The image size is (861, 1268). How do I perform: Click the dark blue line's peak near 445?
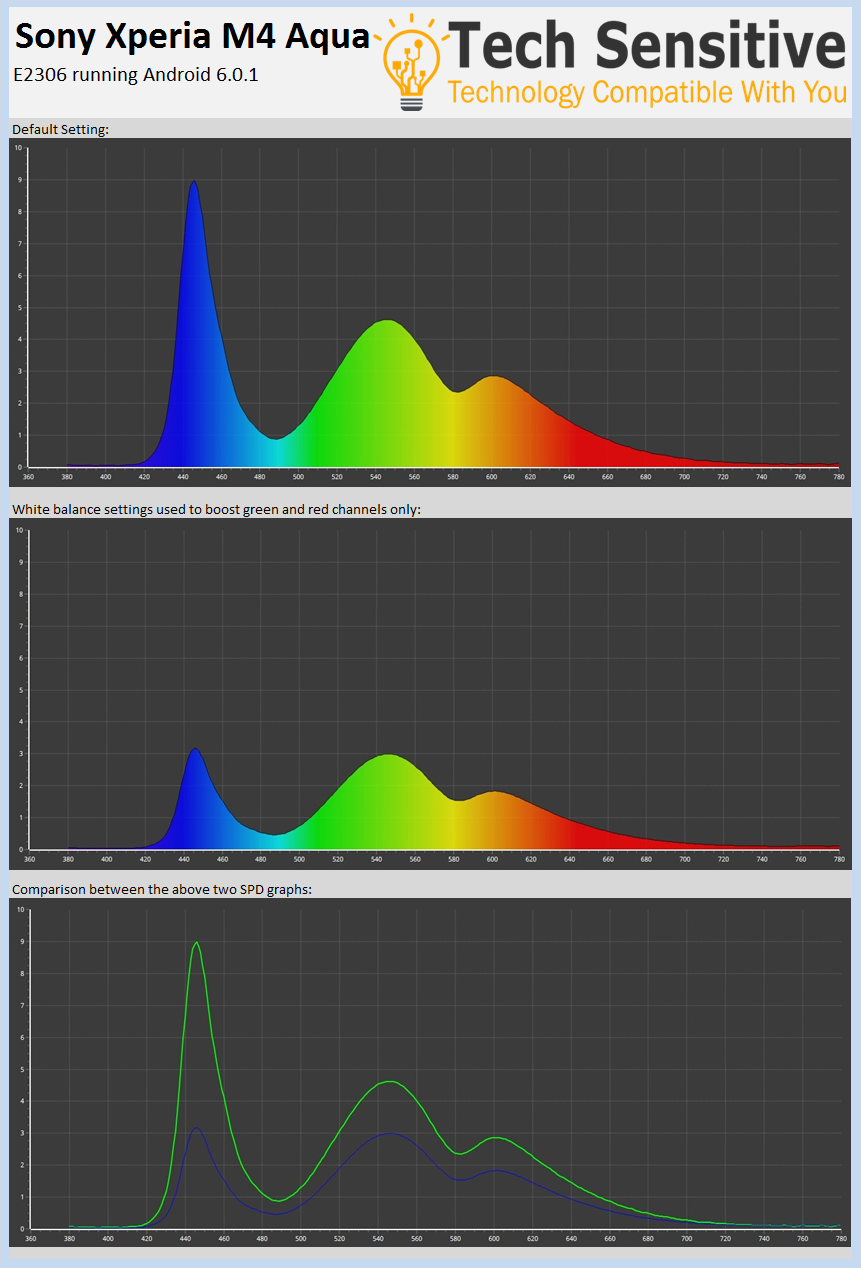[197, 1129]
